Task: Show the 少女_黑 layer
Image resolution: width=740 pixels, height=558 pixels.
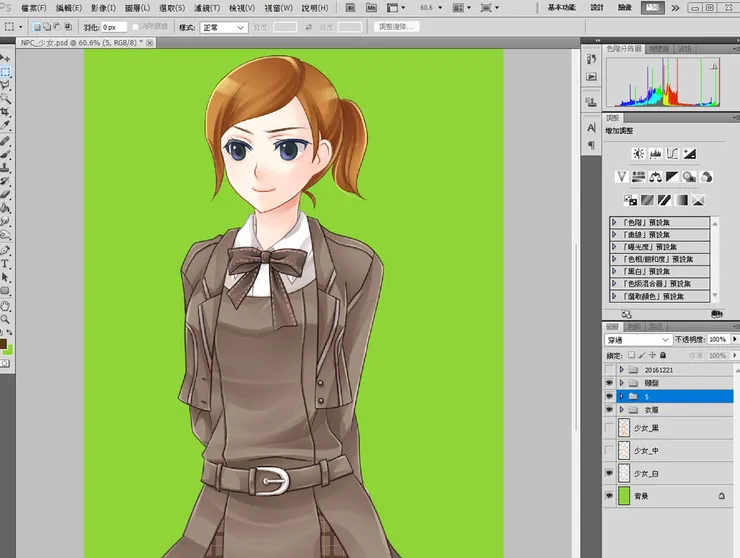Action: tap(610, 428)
